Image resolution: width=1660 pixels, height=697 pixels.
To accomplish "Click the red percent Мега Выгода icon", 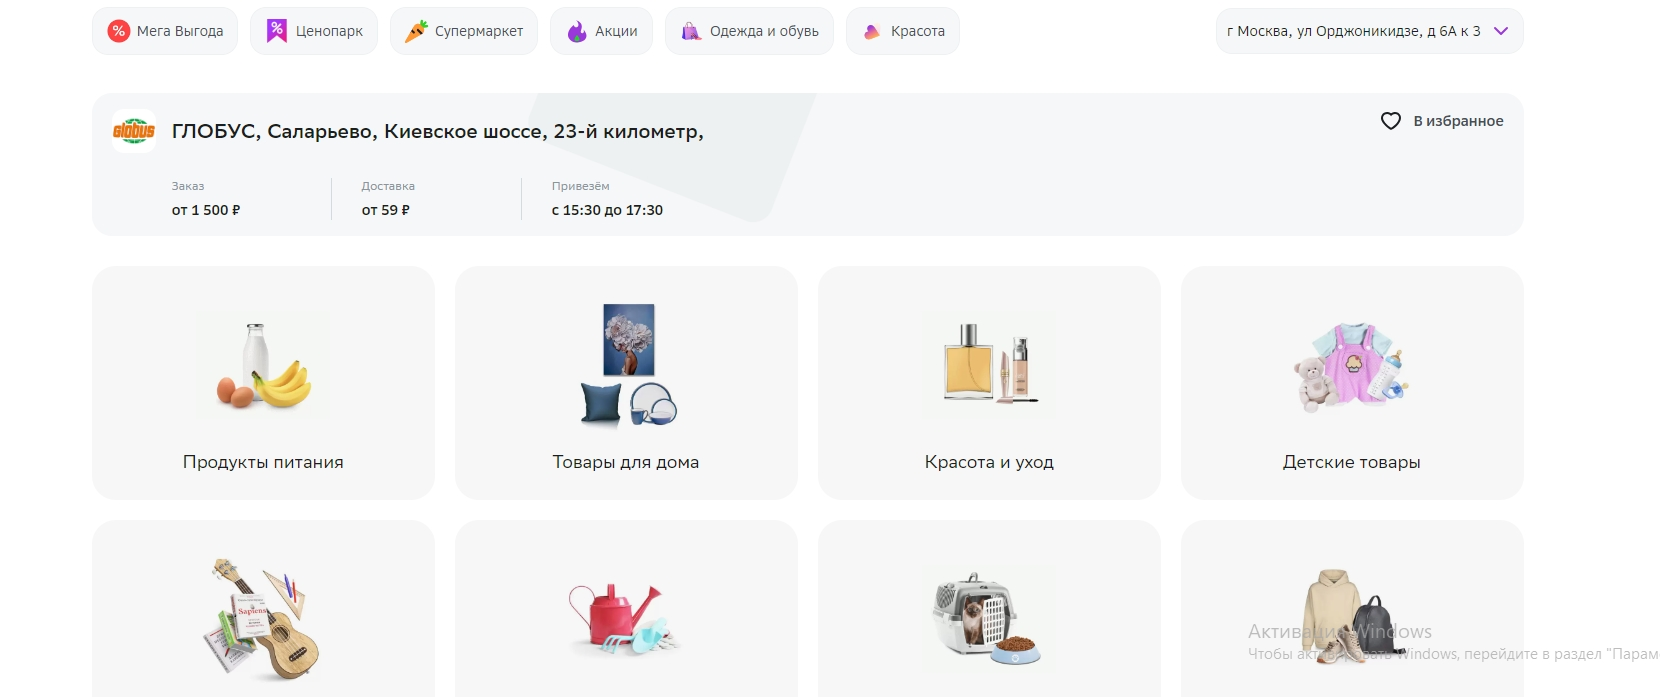I will pyautogui.click(x=119, y=31).
